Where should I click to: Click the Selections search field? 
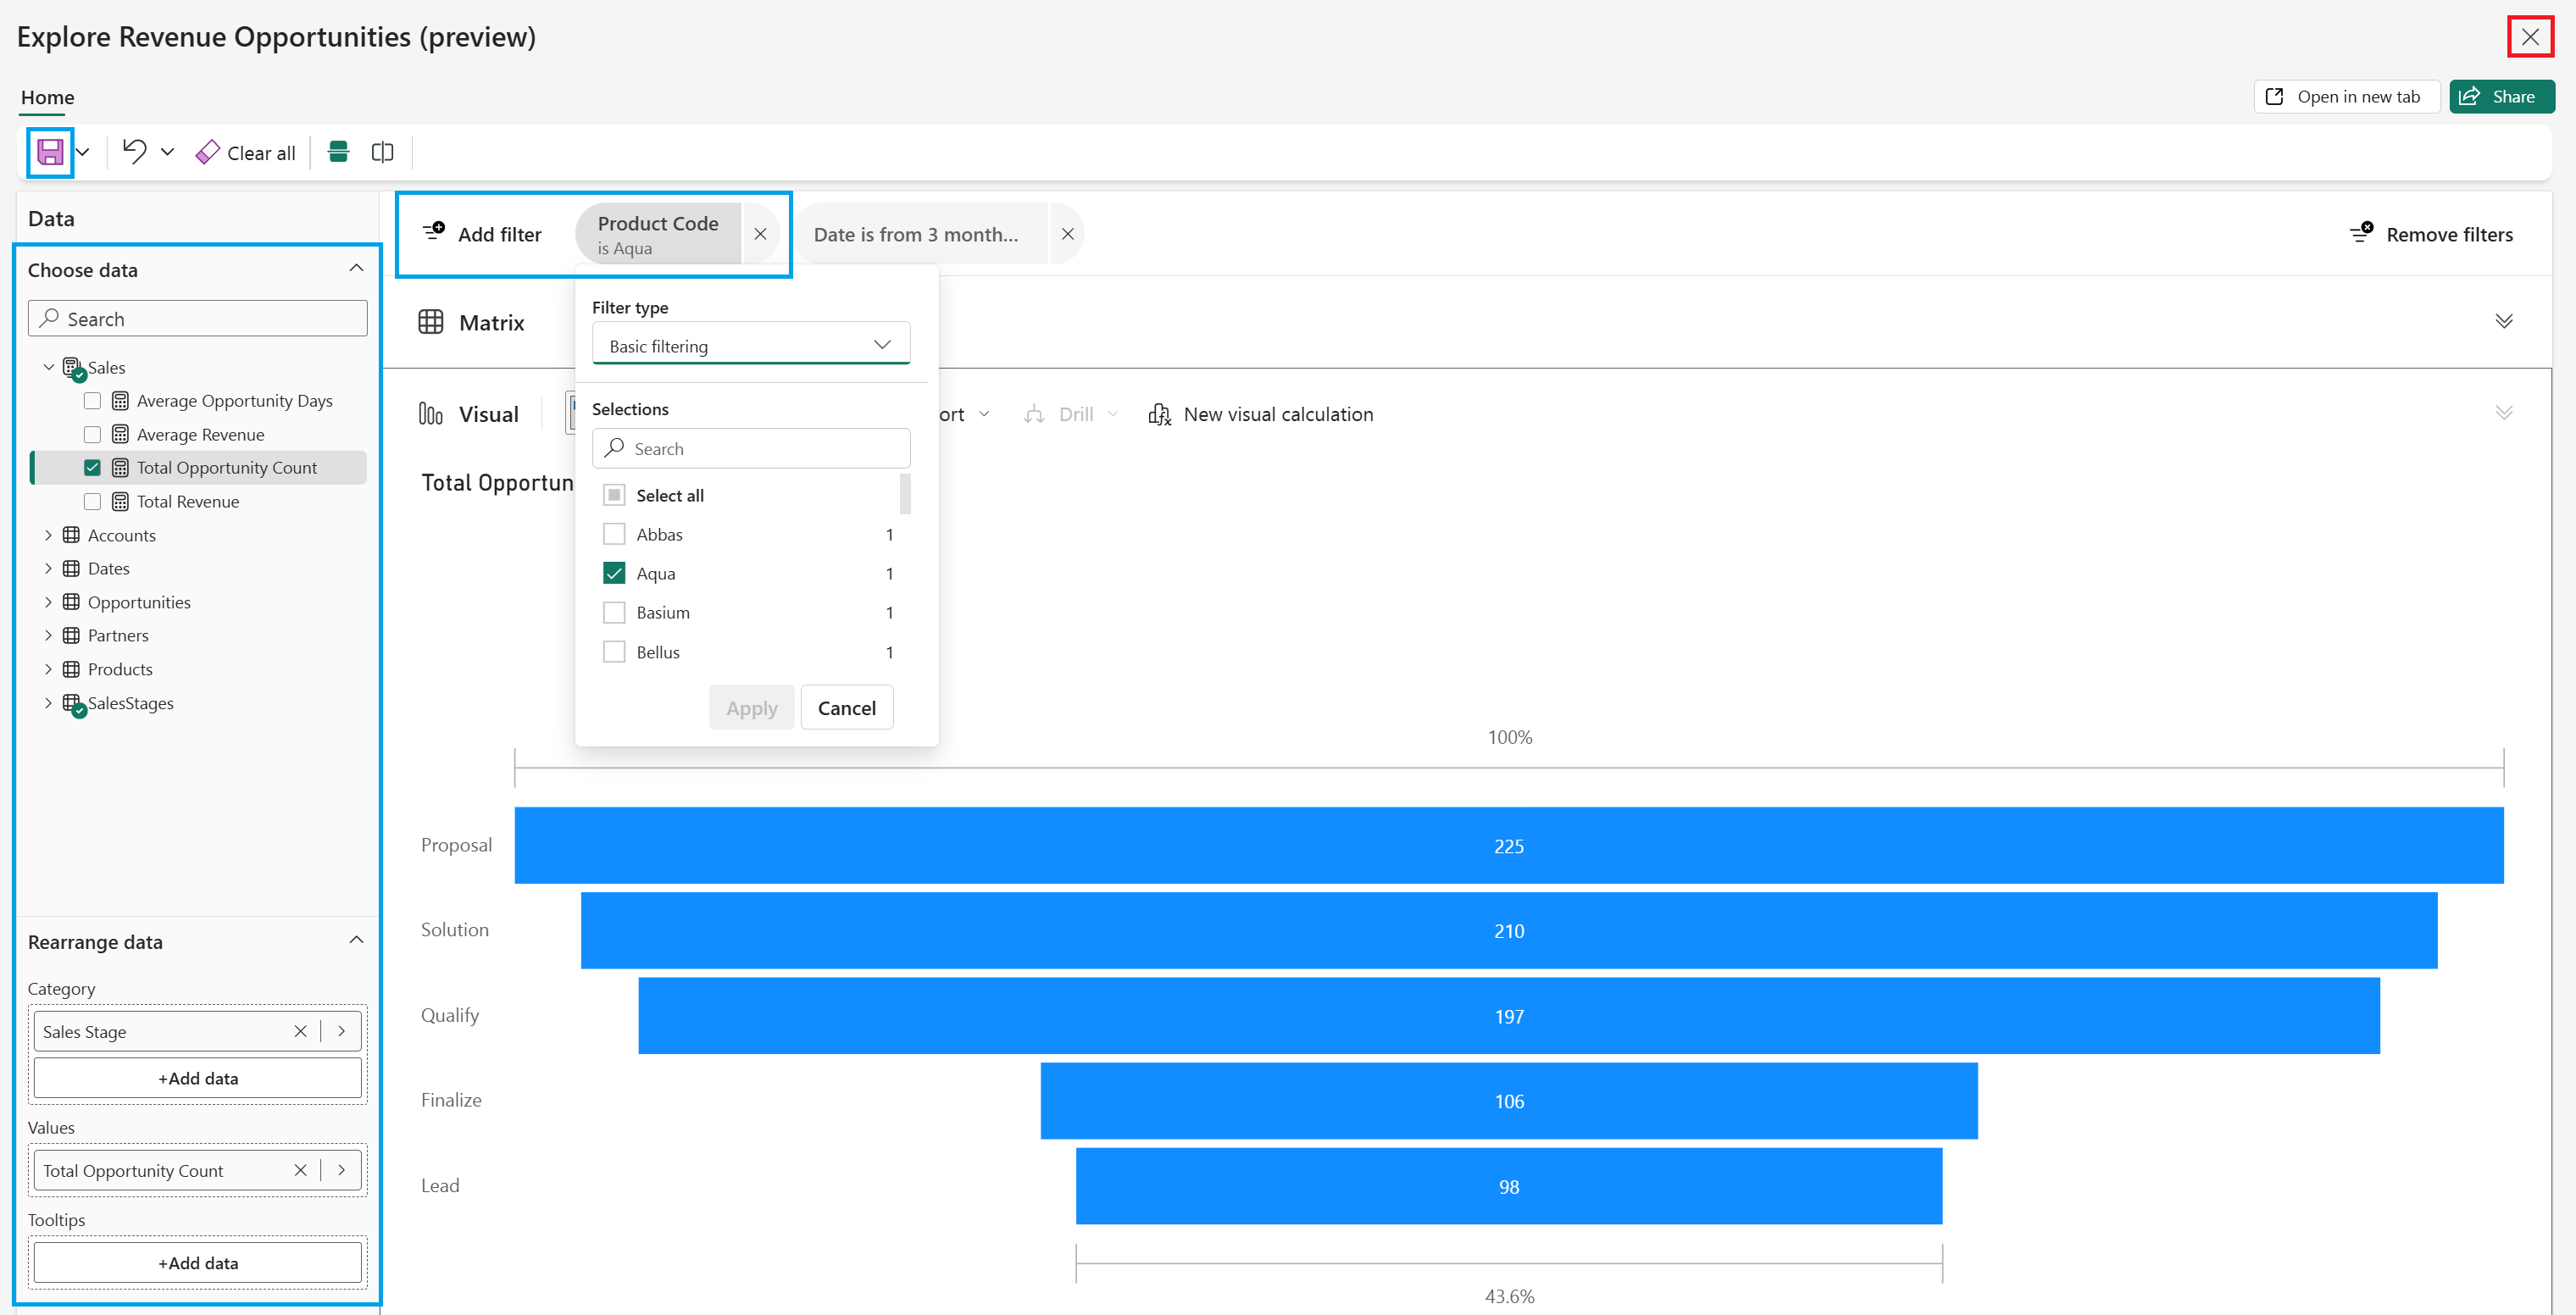(751, 448)
